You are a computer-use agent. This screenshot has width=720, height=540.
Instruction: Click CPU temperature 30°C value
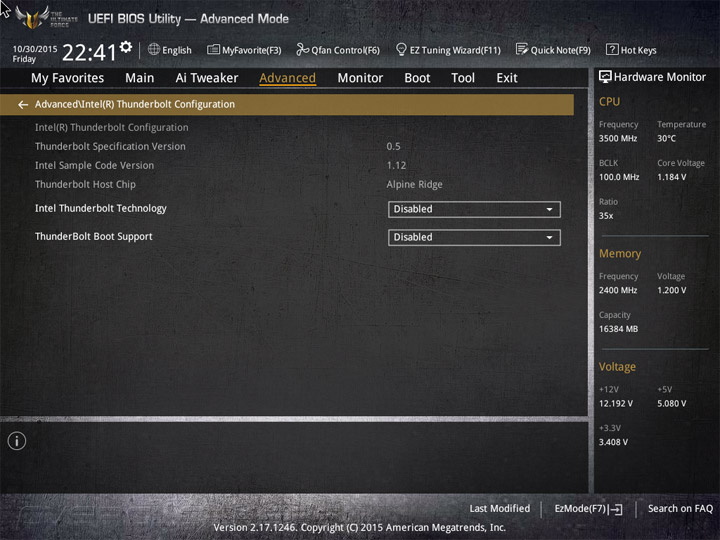666,138
